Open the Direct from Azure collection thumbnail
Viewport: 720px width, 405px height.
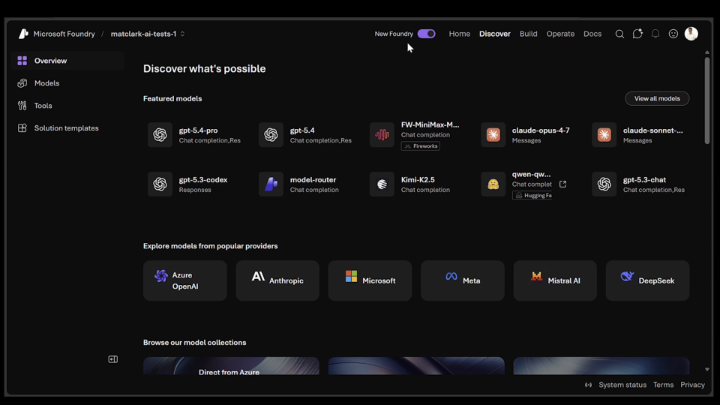click(231, 366)
